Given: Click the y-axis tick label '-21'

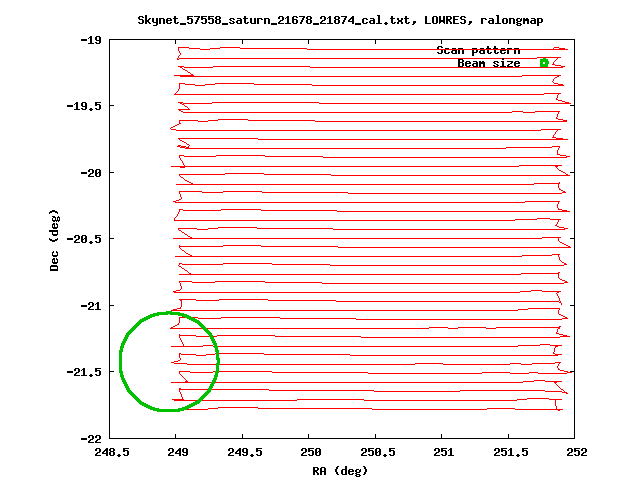Looking at the screenshot, I should pyautogui.click(x=91, y=306).
